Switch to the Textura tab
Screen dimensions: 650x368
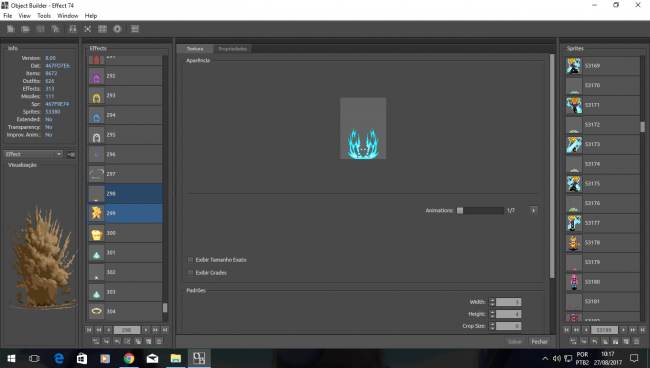tap(195, 49)
